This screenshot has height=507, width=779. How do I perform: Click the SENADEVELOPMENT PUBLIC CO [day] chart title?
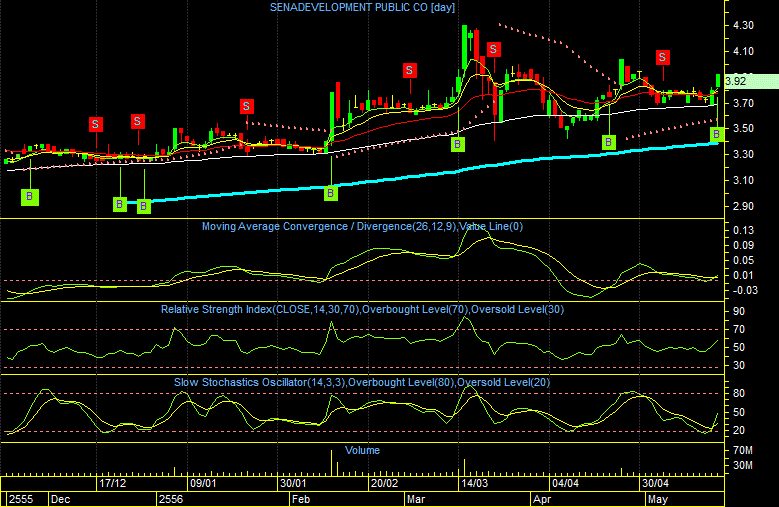click(362, 7)
